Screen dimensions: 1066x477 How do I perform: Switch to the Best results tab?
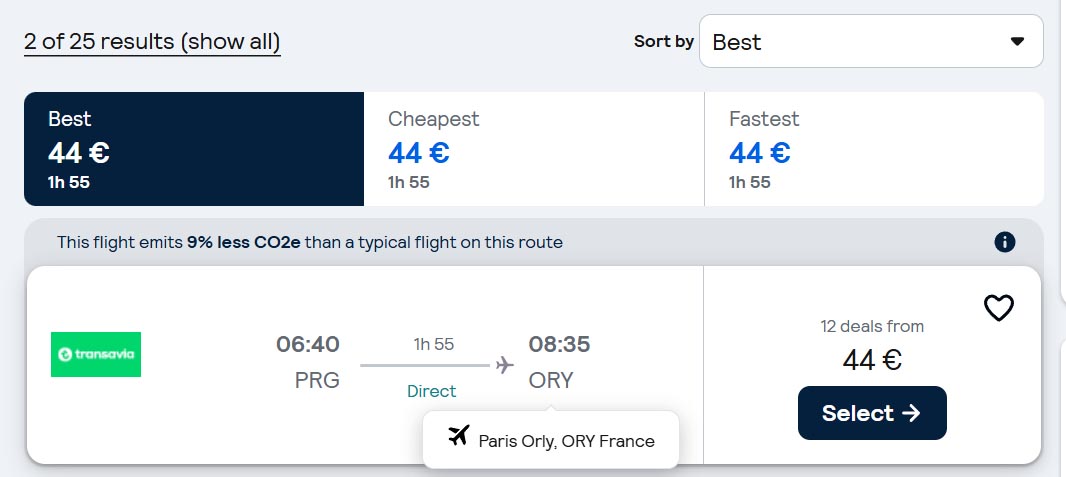pos(194,149)
